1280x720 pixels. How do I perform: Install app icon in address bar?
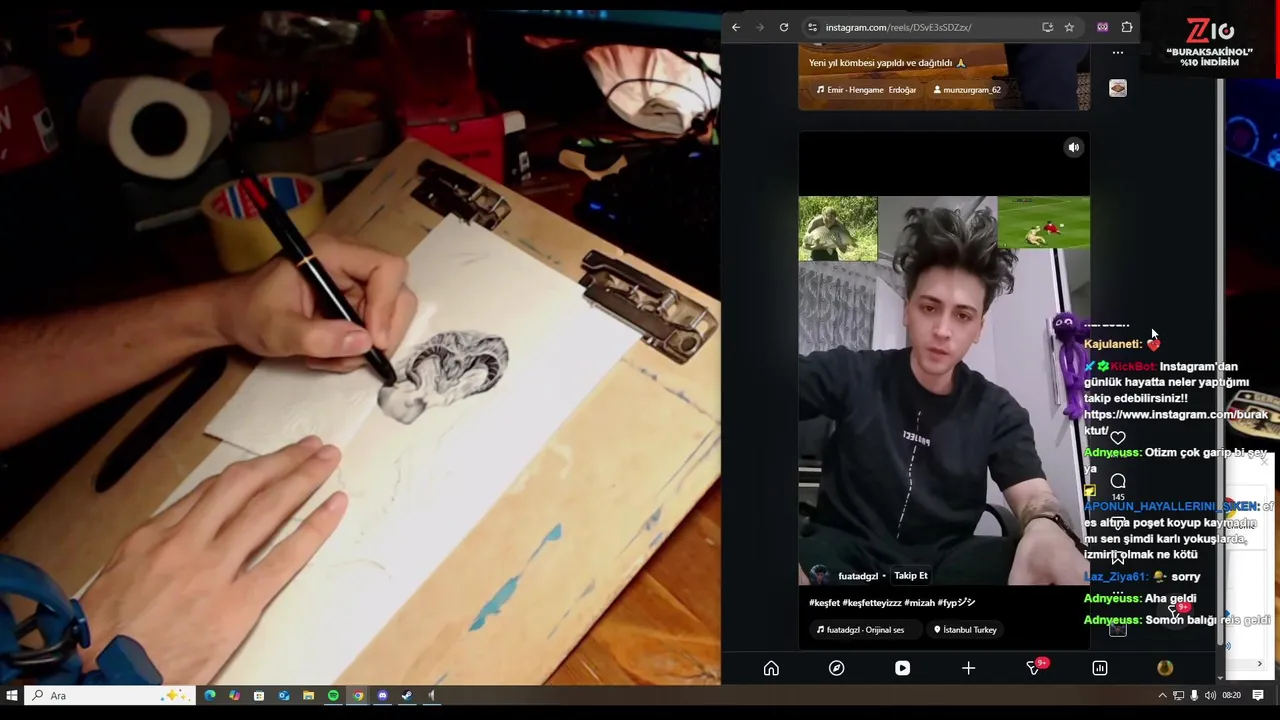point(1047,27)
